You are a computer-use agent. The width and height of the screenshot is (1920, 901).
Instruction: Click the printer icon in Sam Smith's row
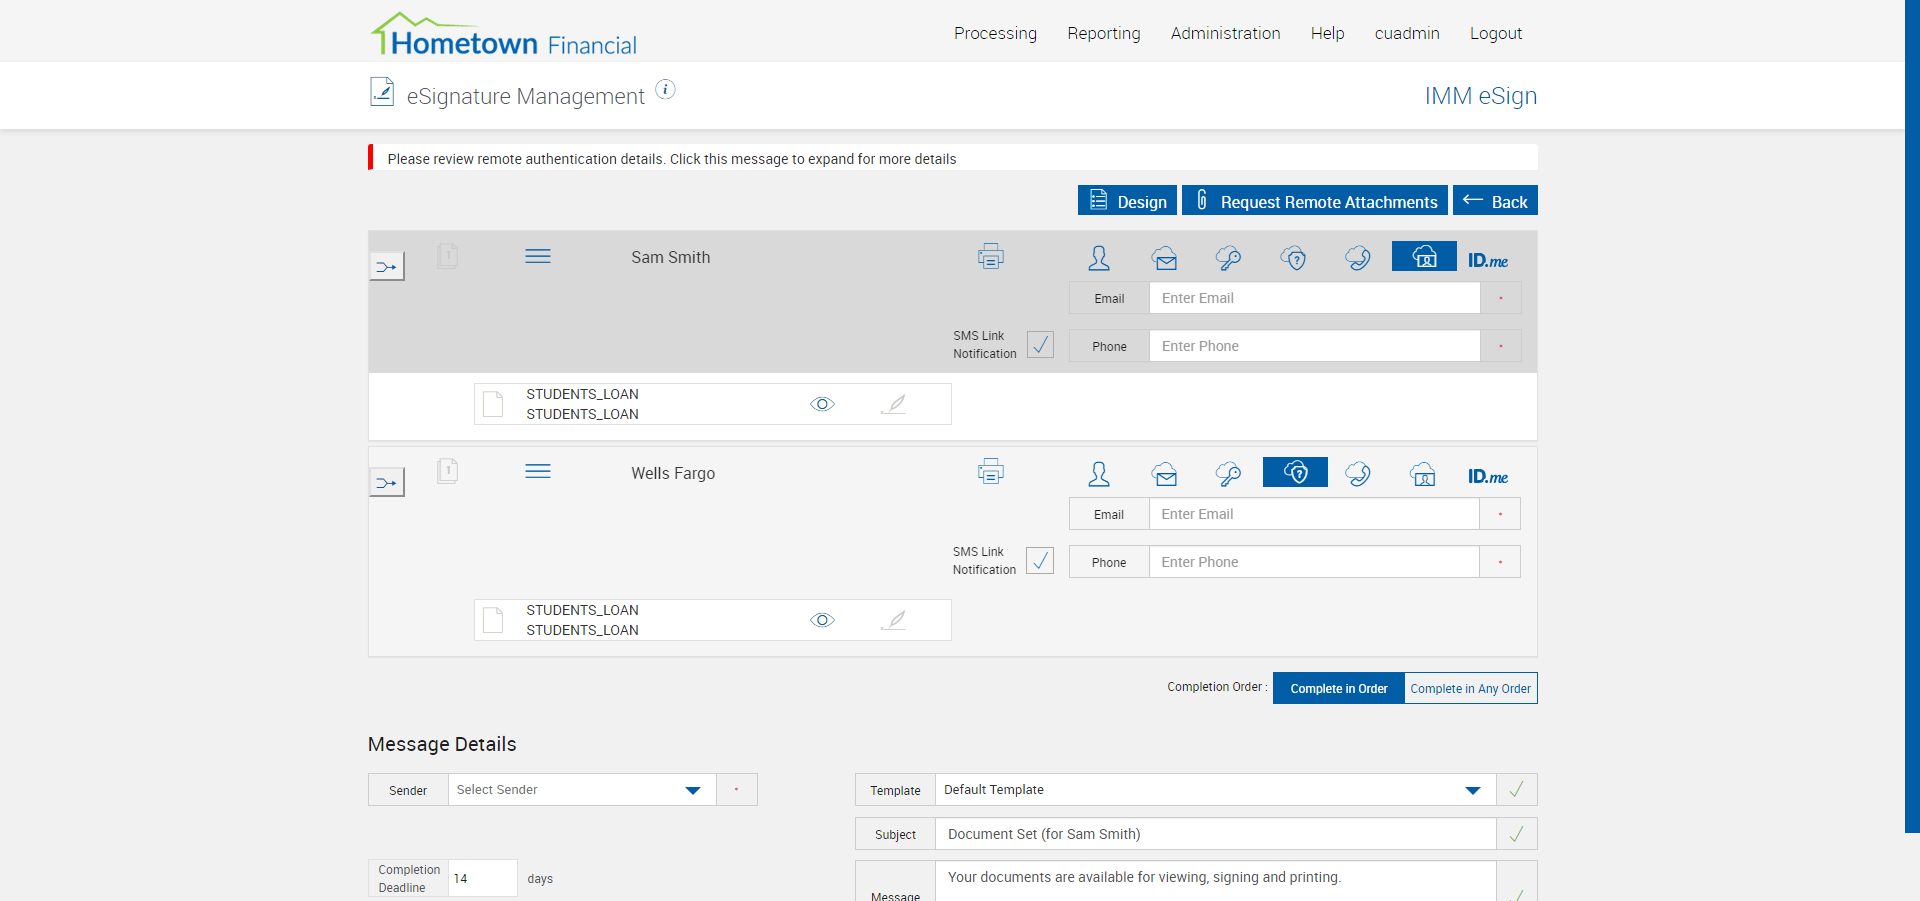tap(990, 256)
